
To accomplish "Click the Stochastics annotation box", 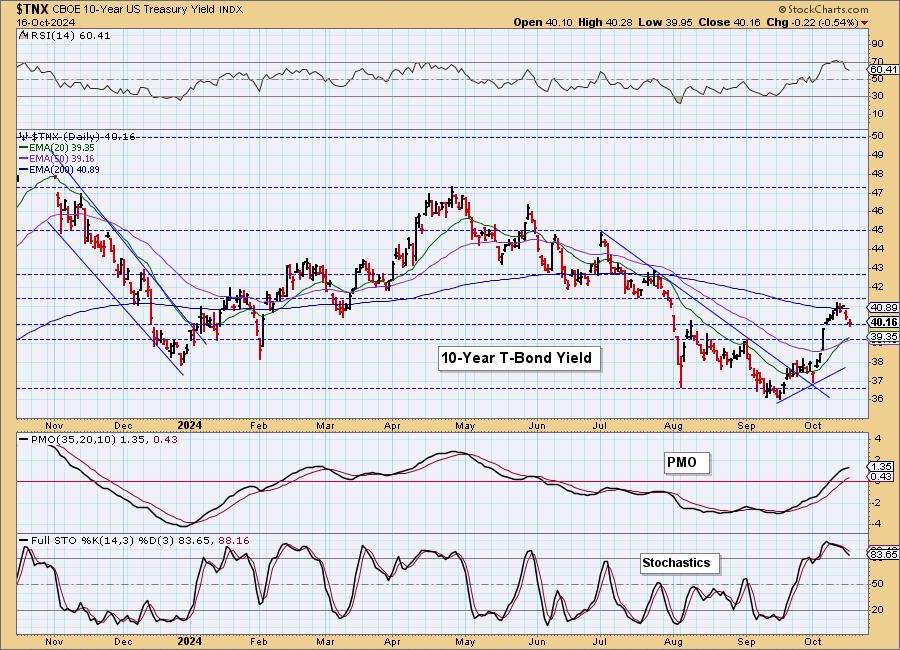I will 679,563.
